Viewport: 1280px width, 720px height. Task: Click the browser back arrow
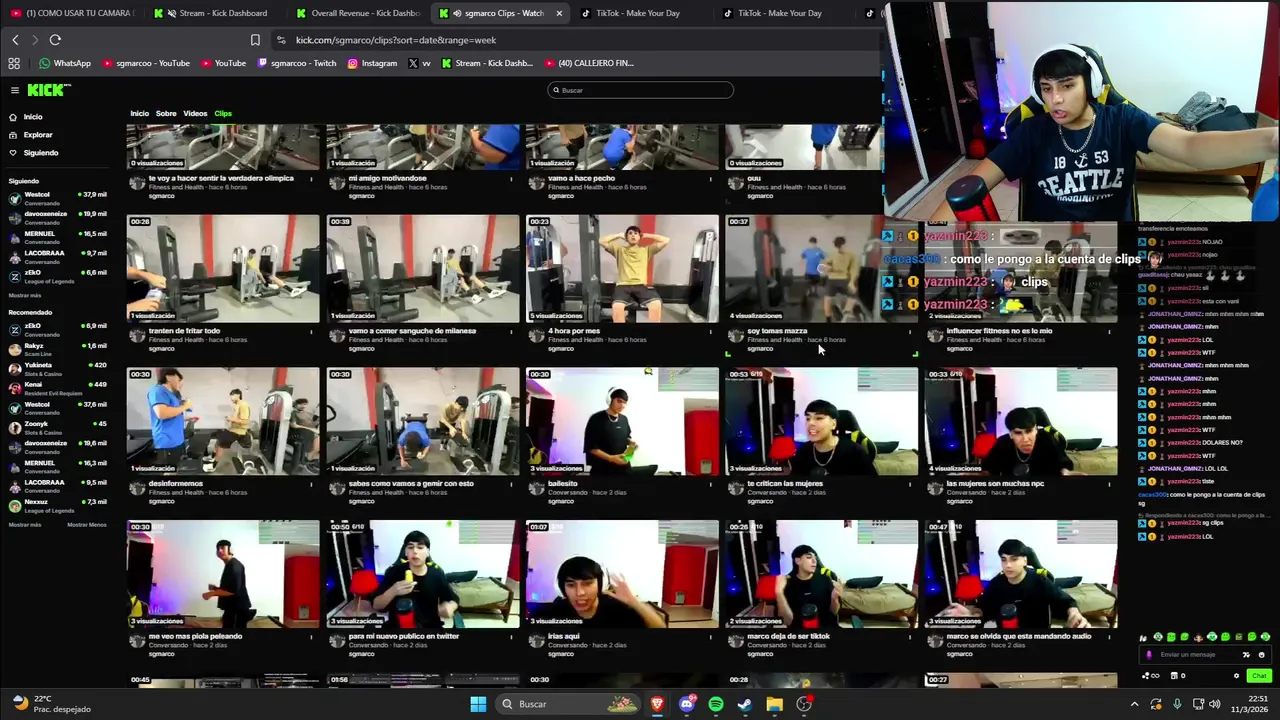point(15,40)
